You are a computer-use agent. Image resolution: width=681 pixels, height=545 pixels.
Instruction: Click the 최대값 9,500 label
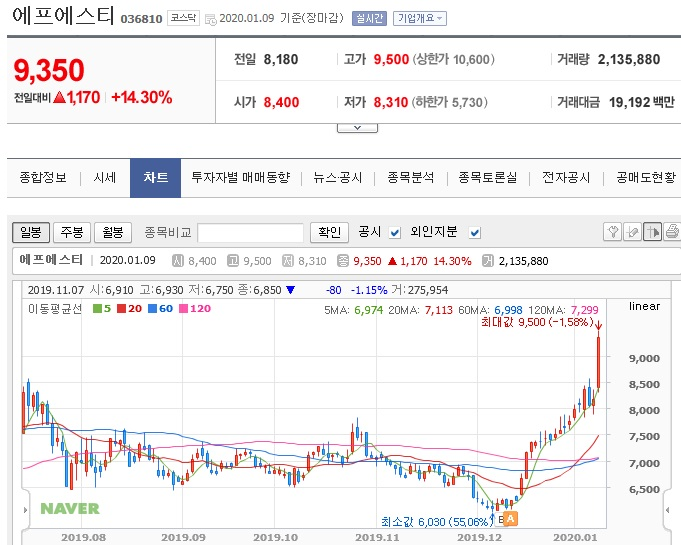pos(538,322)
